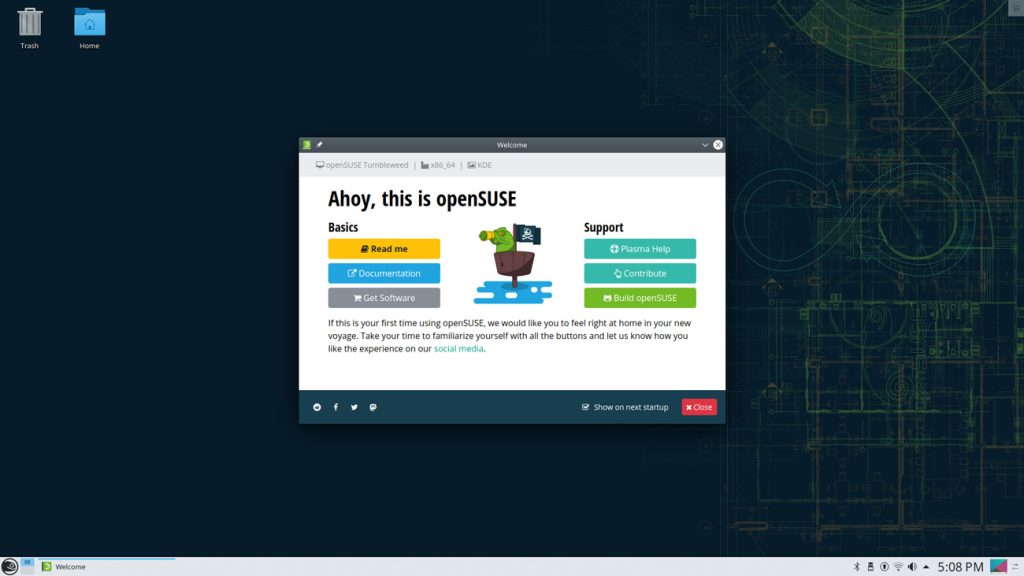The width and height of the screenshot is (1024, 576).
Task: Click the Plasma Help button
Action: (x=640, y=248)
